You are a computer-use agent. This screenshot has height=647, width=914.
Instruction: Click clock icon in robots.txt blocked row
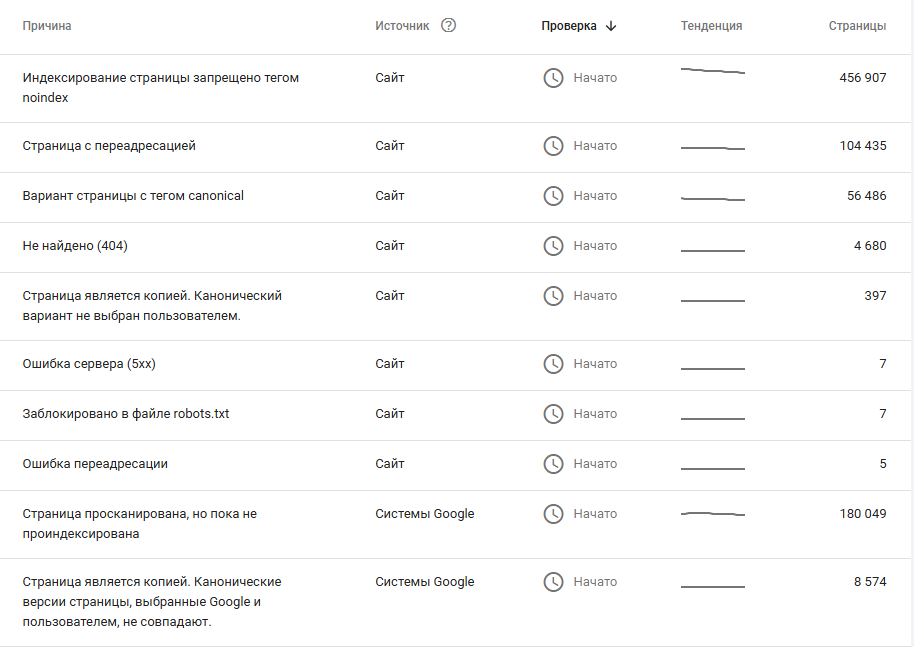[553, 414]
